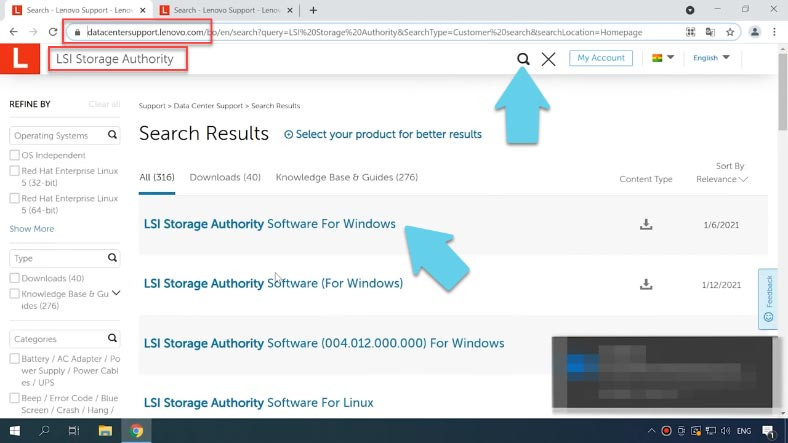Image resolution: width=788 pixels, height=443 pixels.
Task: Click search icon in Type filter
Action: click(112, 258)
